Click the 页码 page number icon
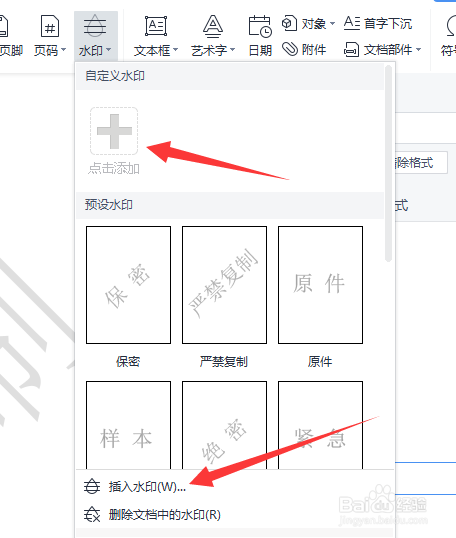 pyautogui.click(x=50, y=26)
